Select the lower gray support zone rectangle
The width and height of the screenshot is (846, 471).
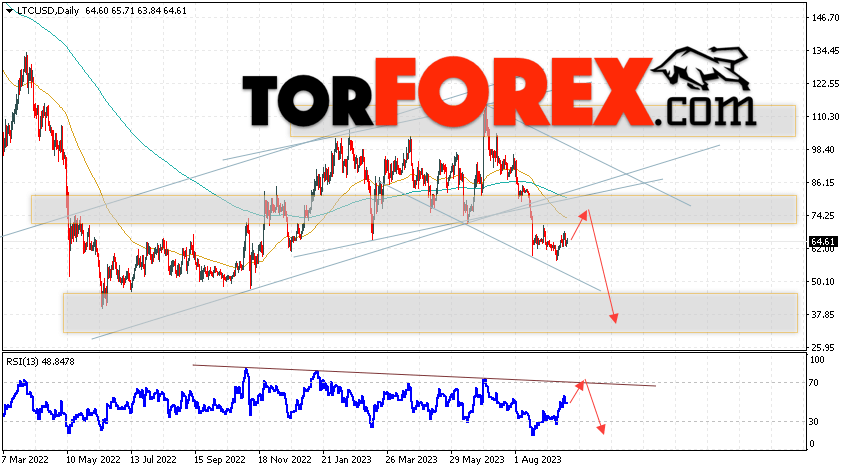coord(430,313)
